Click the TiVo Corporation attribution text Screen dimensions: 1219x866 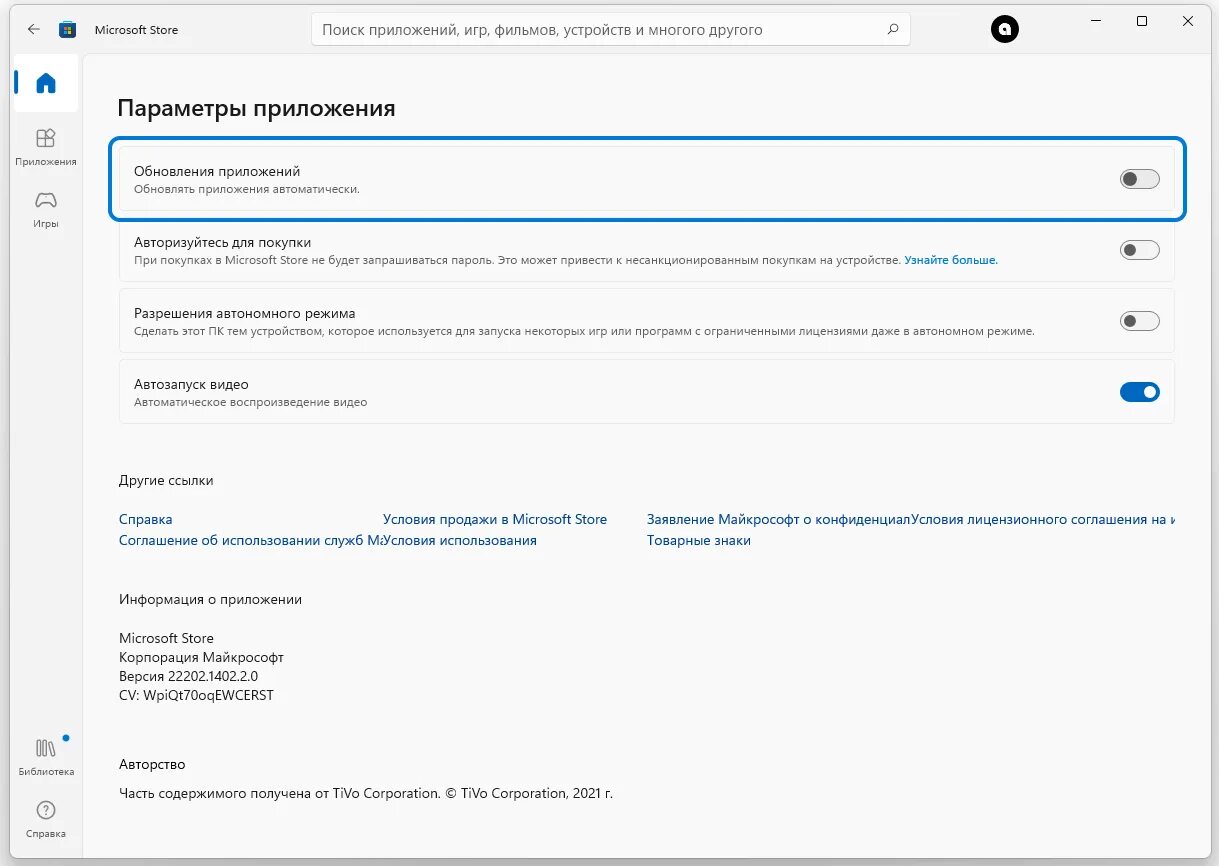click(366, 794)
